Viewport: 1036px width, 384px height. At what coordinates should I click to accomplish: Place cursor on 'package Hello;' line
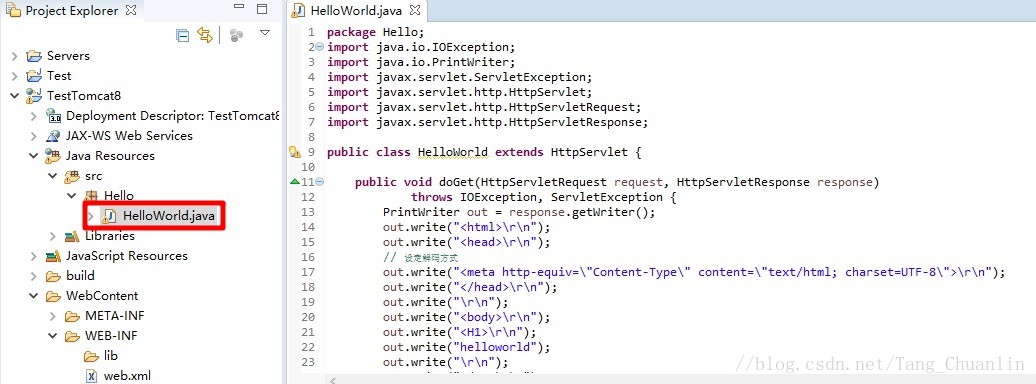[x=375, y=32]
